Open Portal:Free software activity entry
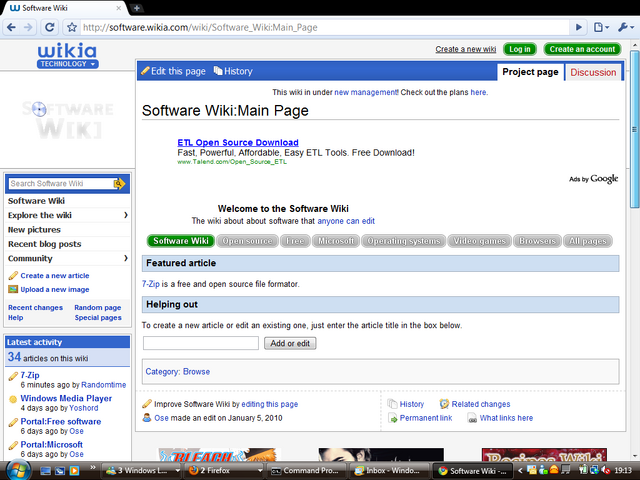640x480 pixels. (61, 422)
